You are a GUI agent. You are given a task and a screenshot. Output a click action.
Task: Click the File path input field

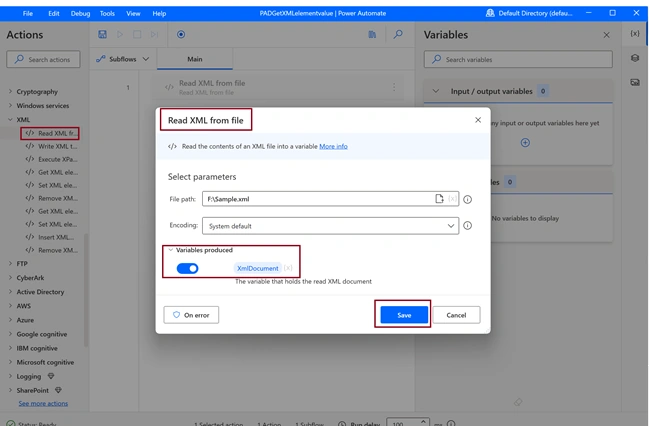319,199
